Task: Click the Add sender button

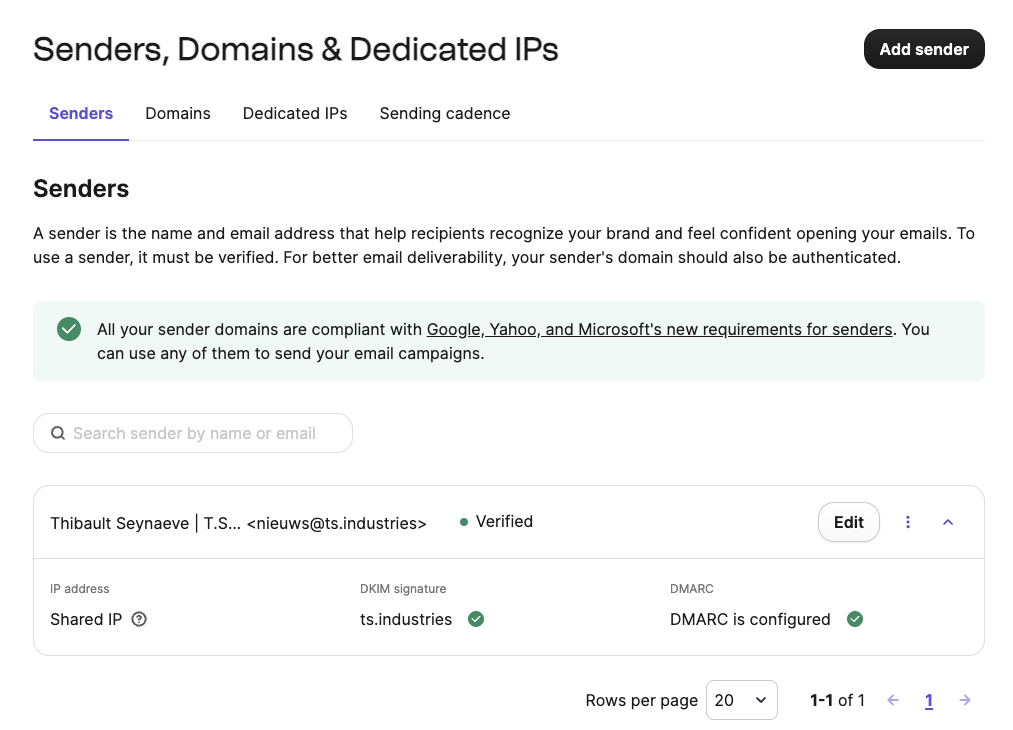Action: [923, 49]
